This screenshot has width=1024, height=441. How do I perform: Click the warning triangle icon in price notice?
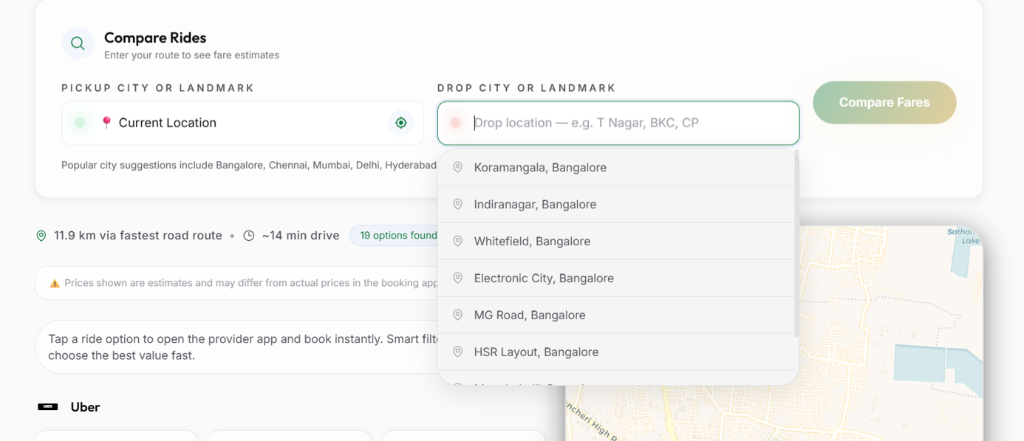click(55, 283)
